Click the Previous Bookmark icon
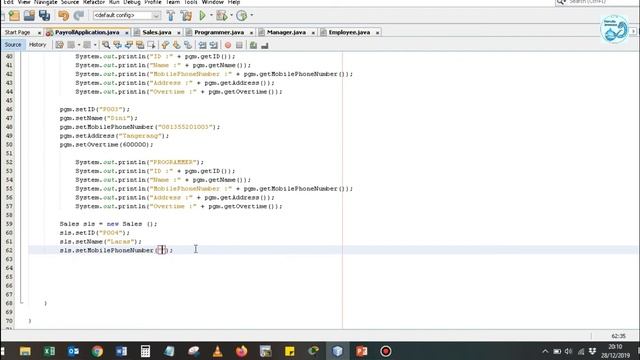Screen dimensions: 640x360 click(x=165, y=45)
